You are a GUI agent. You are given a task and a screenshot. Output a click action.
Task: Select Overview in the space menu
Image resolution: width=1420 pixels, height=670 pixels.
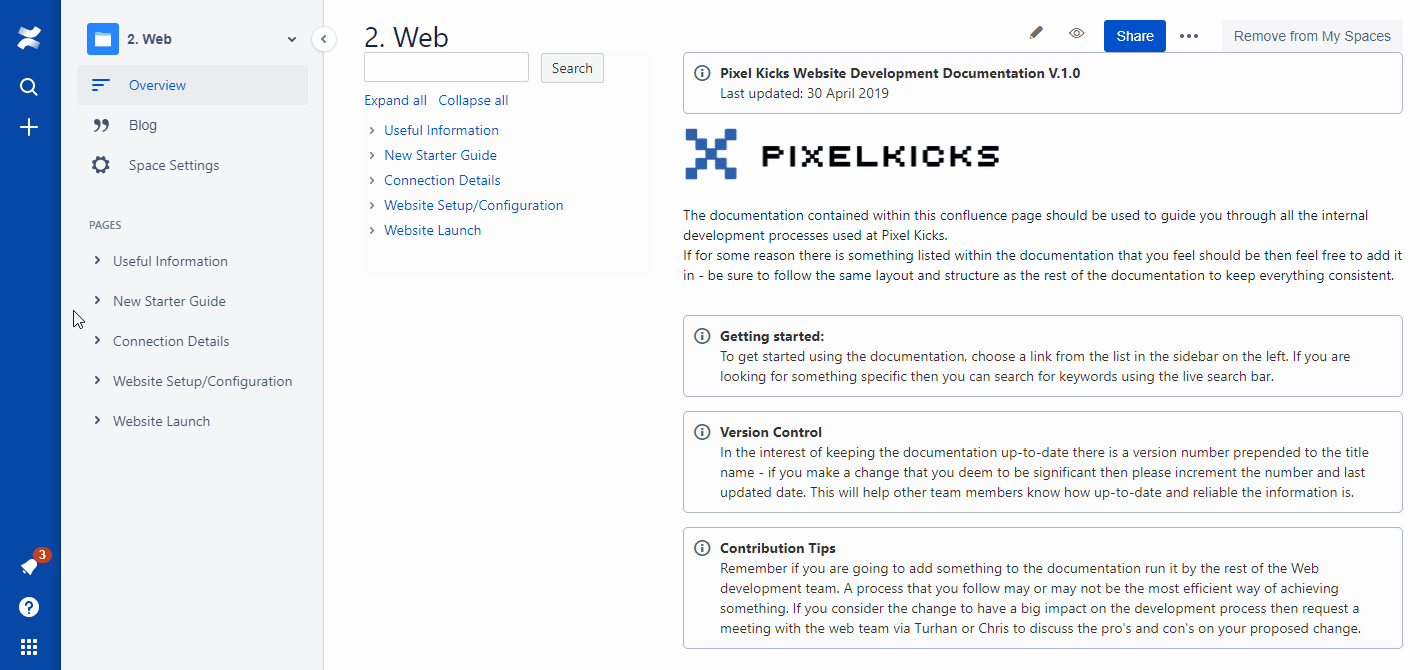pos(192,85)
